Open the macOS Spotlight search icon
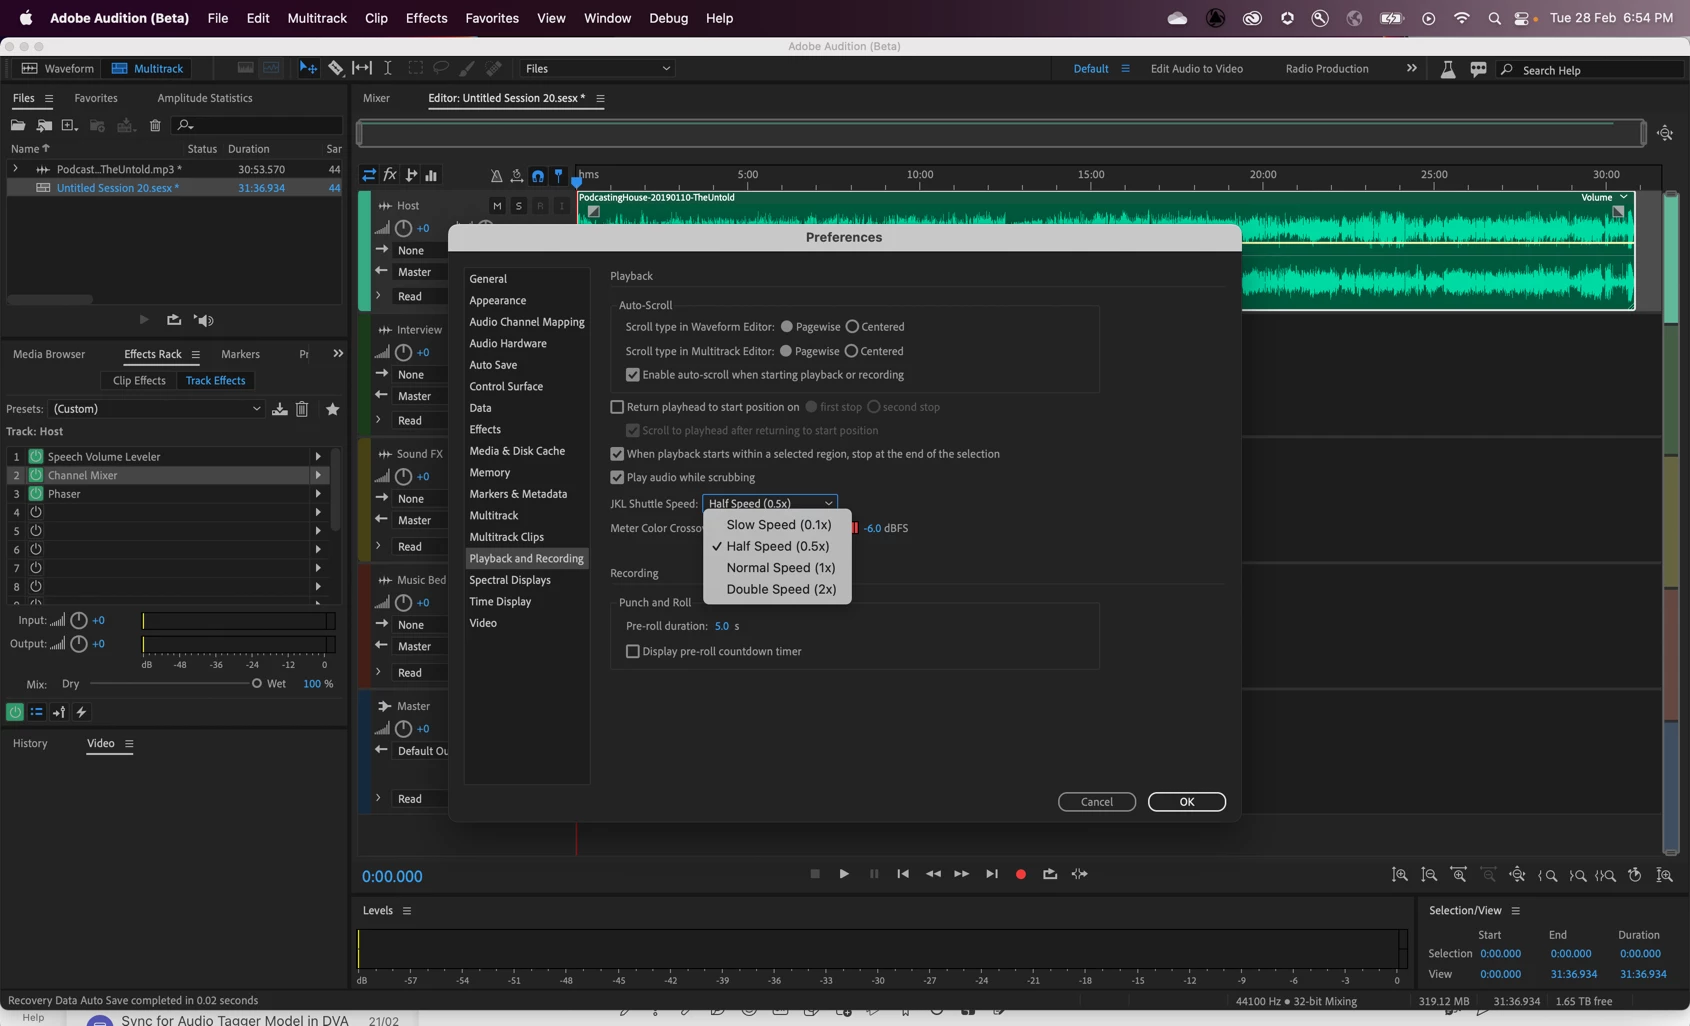The width and height of the screenshot is (1690, 1026). (1494, 18)
